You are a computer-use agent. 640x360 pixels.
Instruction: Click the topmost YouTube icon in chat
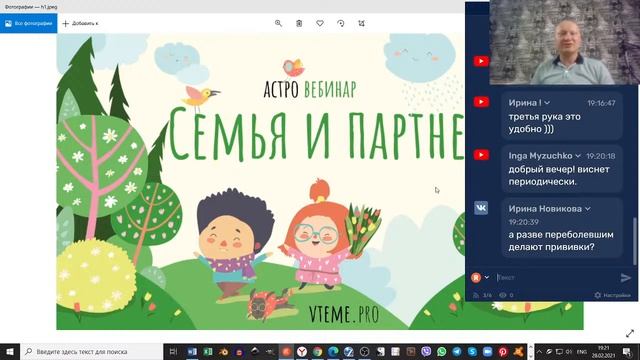[481, 61]
